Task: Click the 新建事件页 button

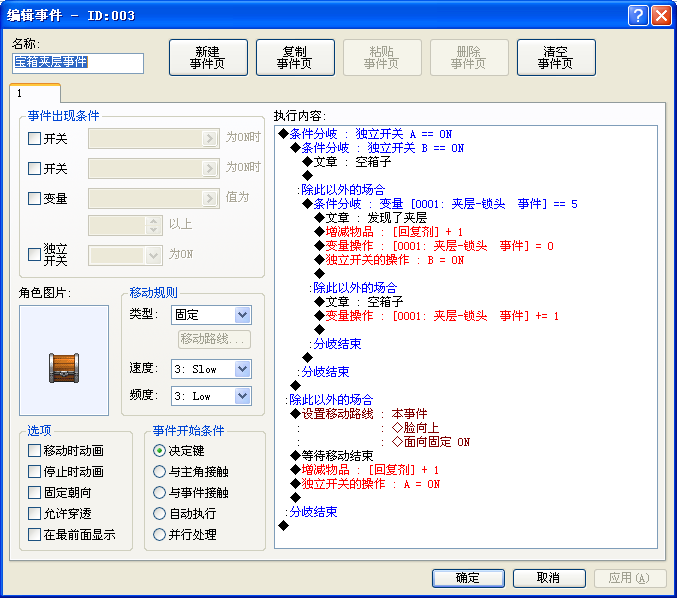Action: (x=208, y=57)
